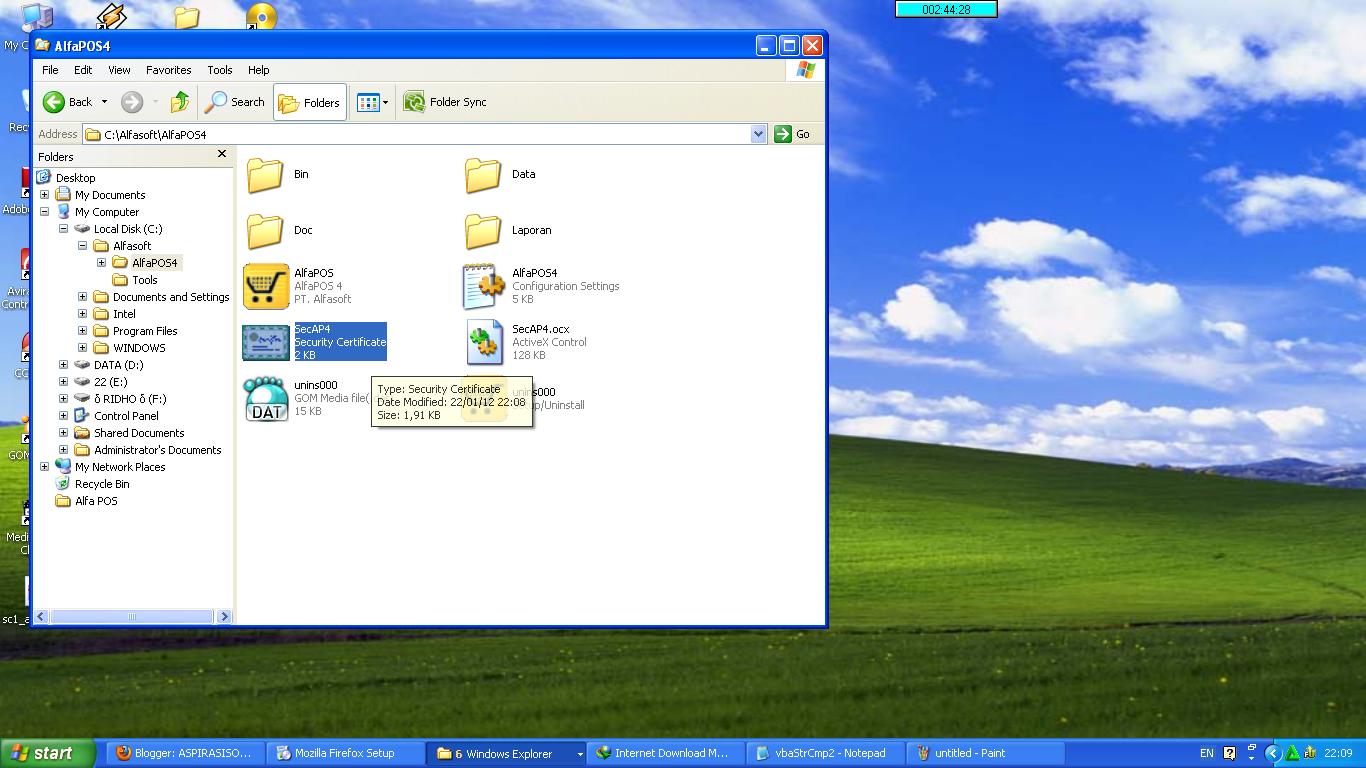1366x768 pixels.
Task: Switch to vbaStrCmp2 Notepad taskbar button
Action: coord(825,753)
